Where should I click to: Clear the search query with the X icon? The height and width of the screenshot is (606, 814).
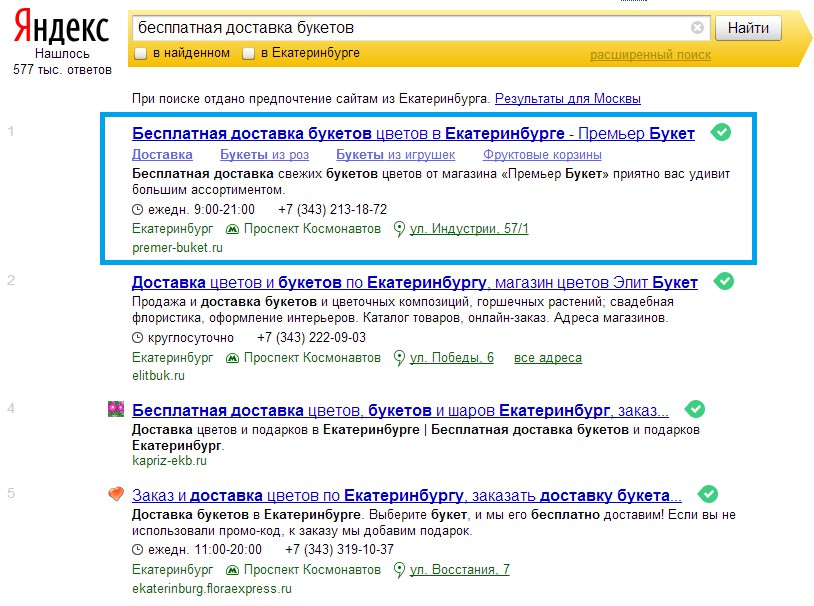697,28
